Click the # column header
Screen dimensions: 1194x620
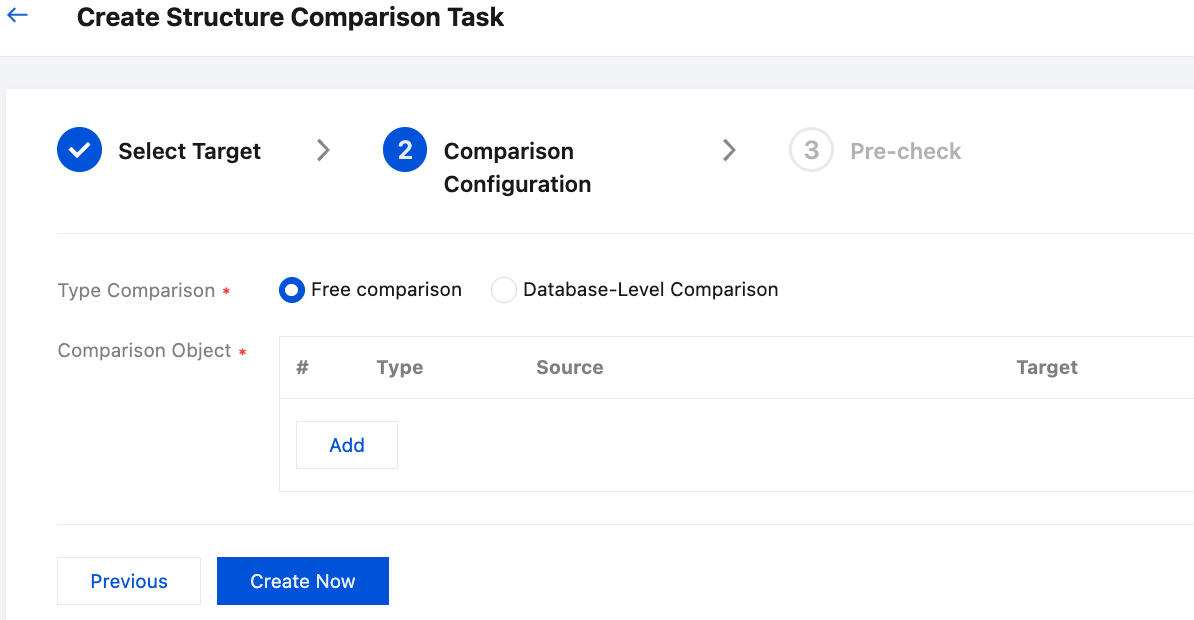pos(302,367)
